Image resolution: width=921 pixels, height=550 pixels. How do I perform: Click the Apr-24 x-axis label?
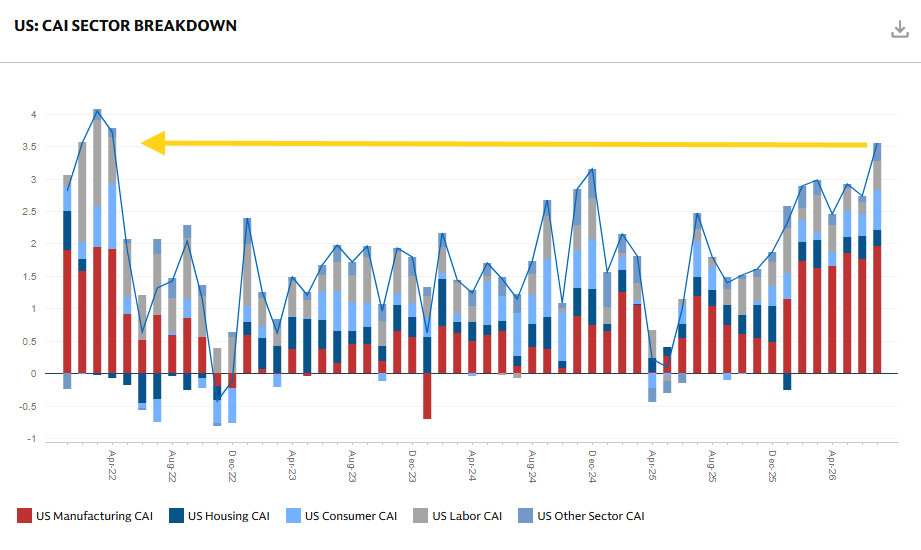pyautogui.click(x=472, y=465)
